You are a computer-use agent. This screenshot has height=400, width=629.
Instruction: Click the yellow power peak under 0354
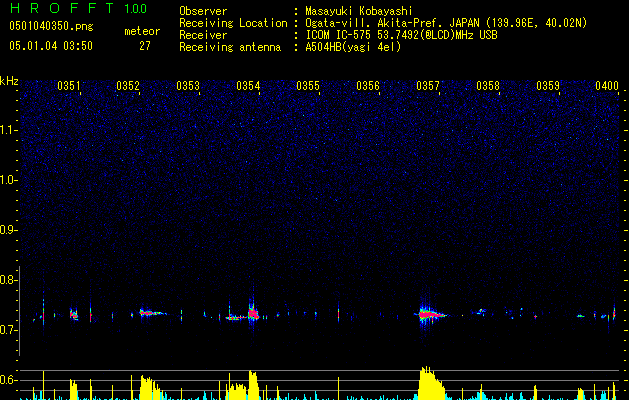coord(253,385)
